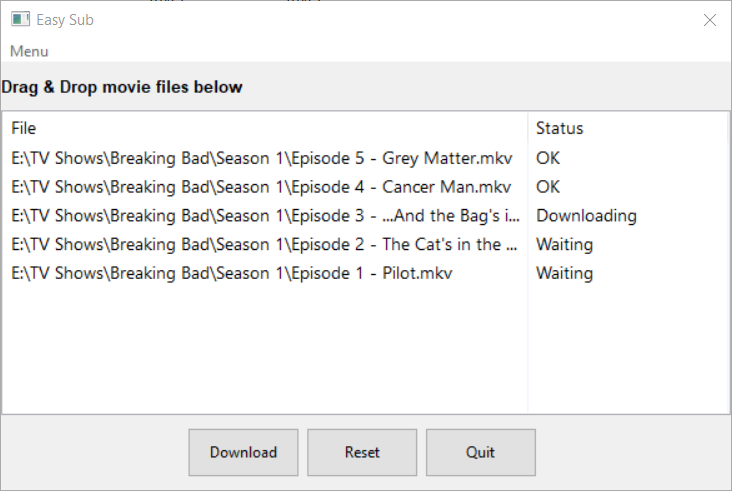Click the Drag & Drop movie files label

tap(122, 87)
